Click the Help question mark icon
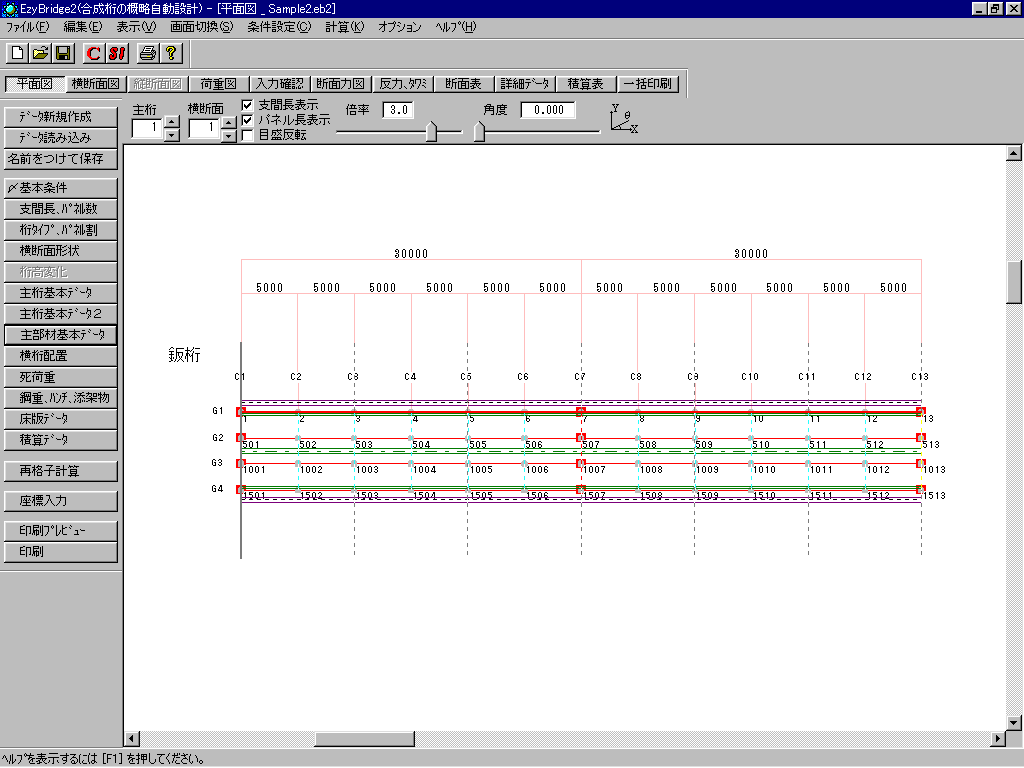Image resolution: width=1024 pixels, height=768 pixels. [x=171, y=53]
